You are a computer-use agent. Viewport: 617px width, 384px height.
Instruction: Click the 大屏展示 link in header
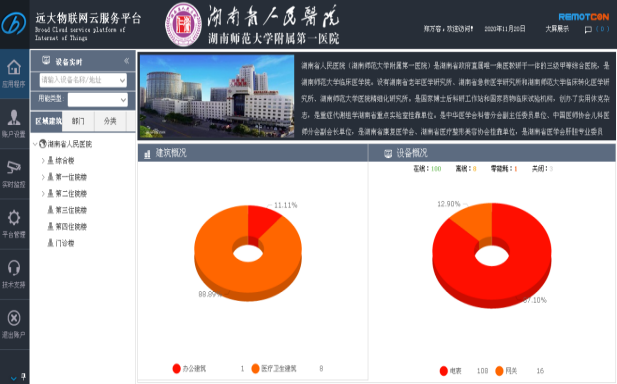(x=557, y=29)
